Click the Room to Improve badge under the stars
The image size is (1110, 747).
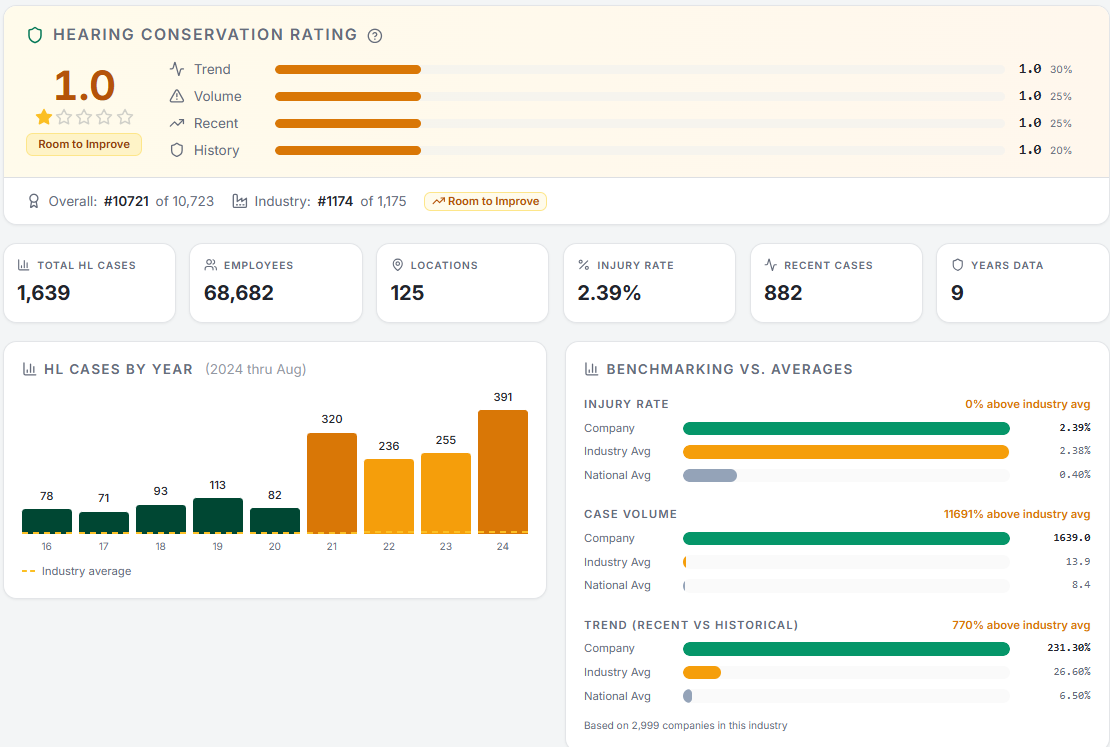pos(84,144)
